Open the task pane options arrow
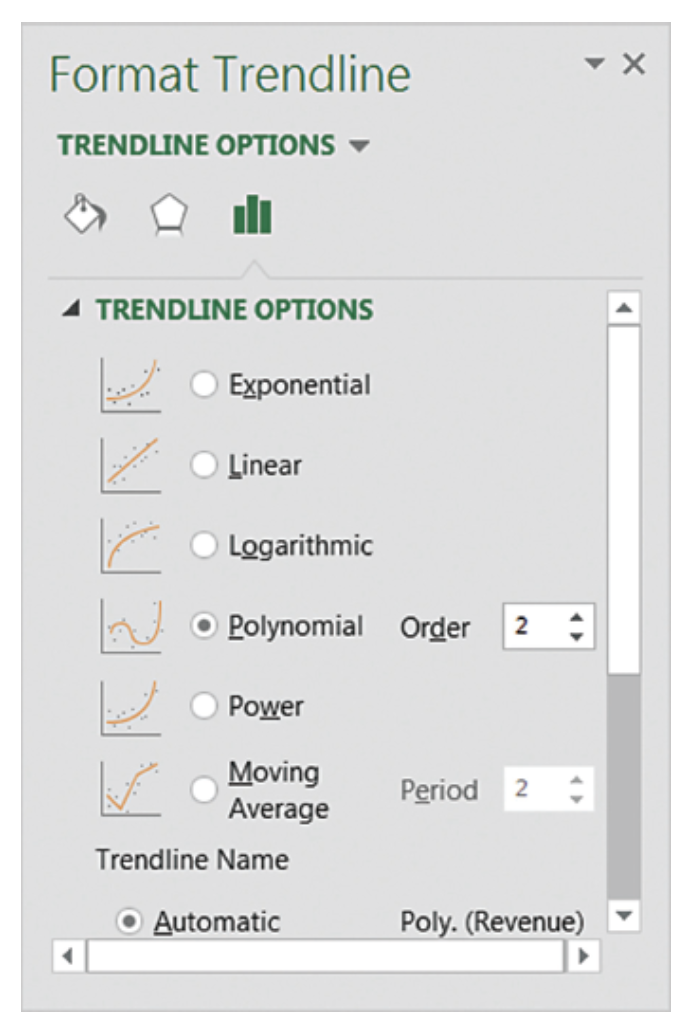Screen dimensions: 684x1024 click(x=595, y=65)
